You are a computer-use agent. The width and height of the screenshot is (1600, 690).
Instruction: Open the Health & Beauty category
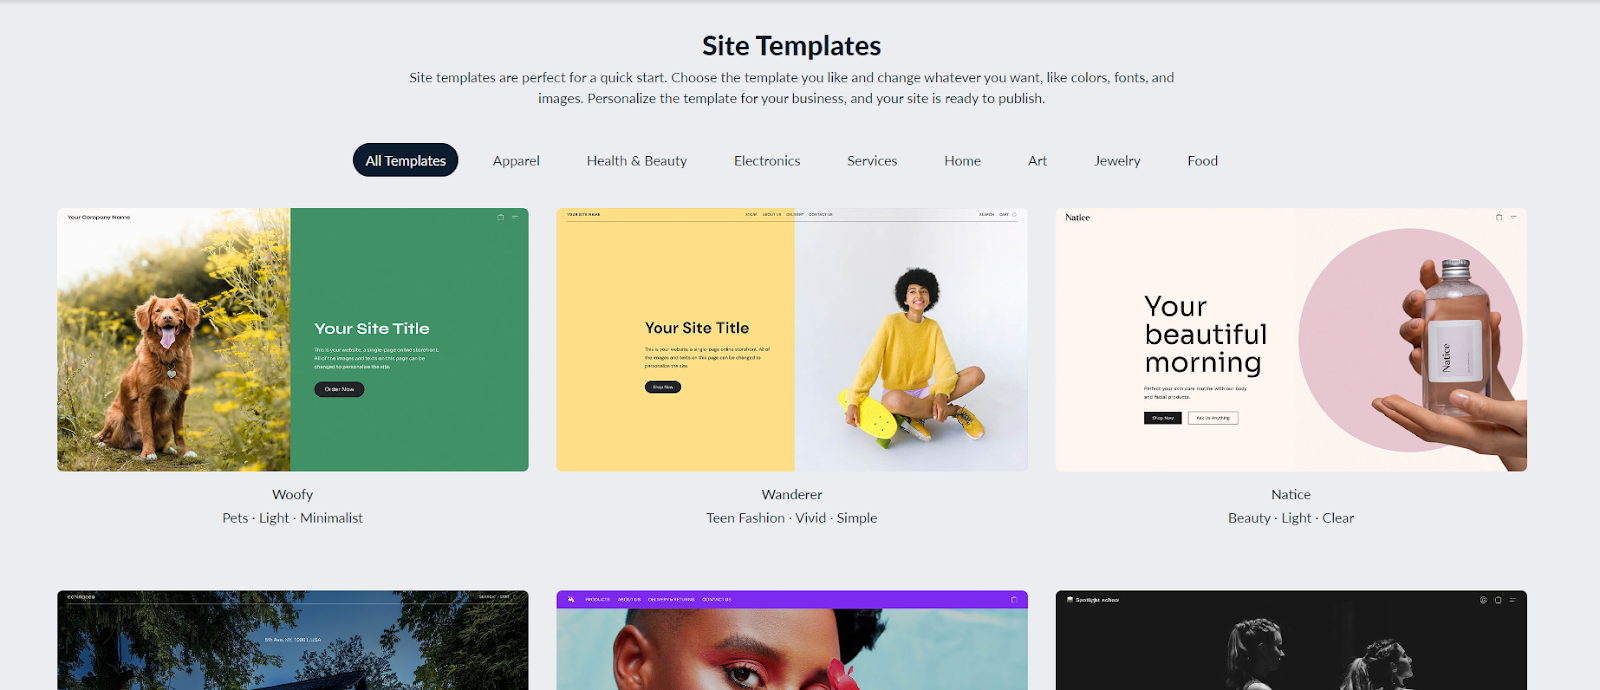636,161
